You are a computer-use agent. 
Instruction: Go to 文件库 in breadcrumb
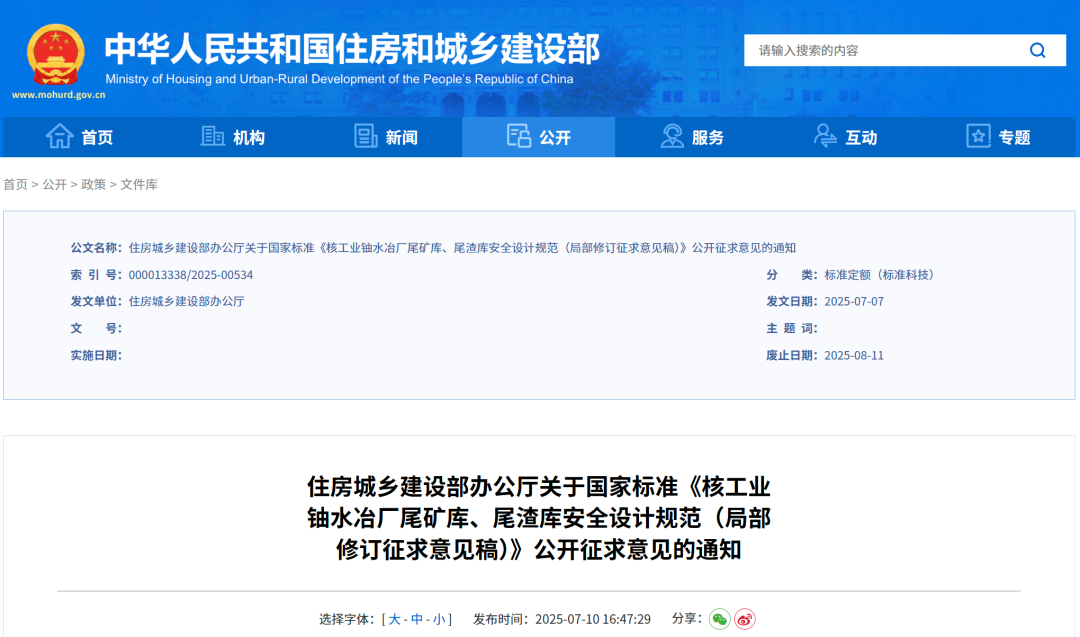click(x=139, y=185)
